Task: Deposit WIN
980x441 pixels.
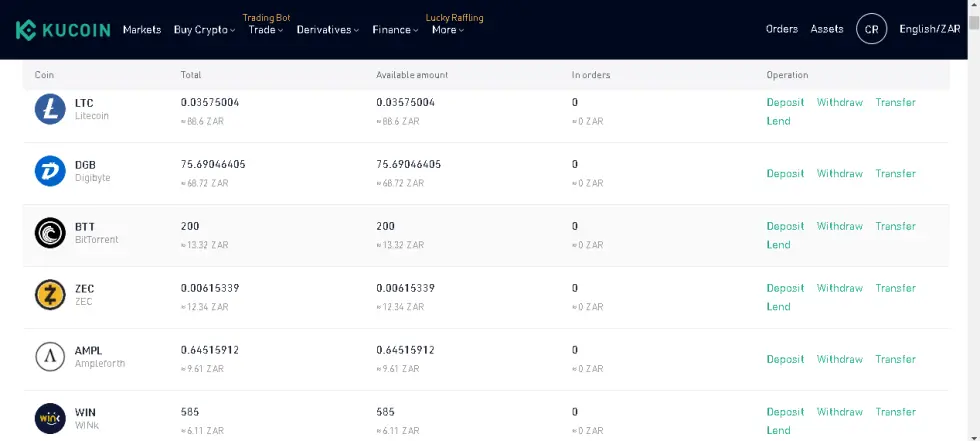Action: point(785,412)
